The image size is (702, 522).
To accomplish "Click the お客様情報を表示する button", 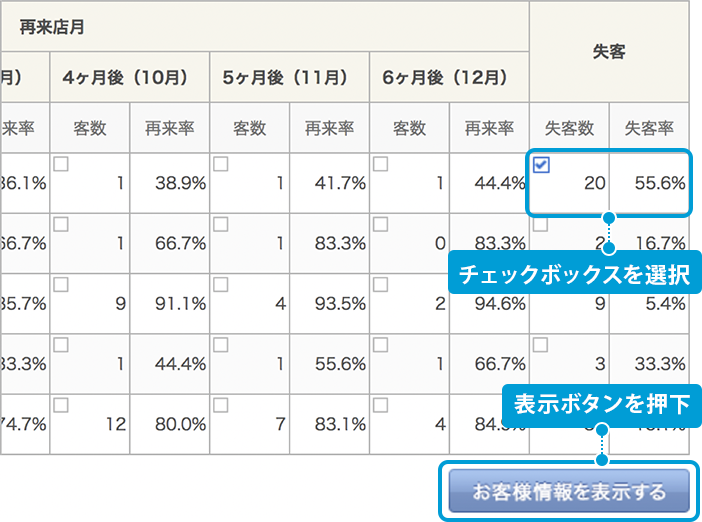I will [568, 492].
